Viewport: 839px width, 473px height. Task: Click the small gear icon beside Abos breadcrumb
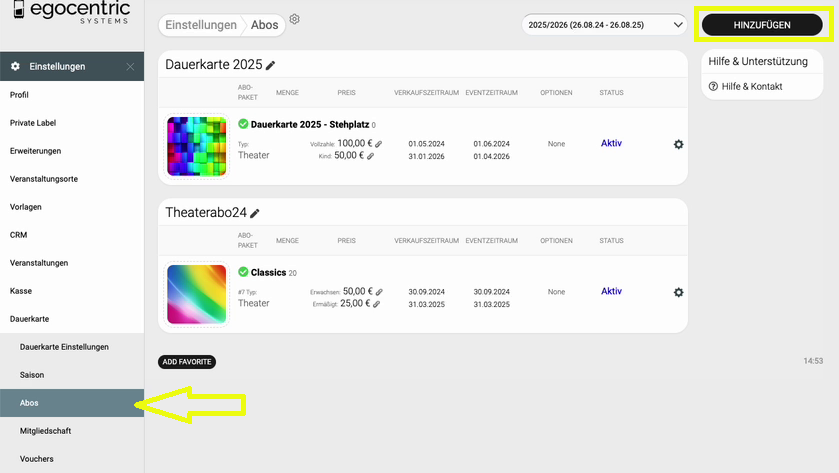pos(294,19)
